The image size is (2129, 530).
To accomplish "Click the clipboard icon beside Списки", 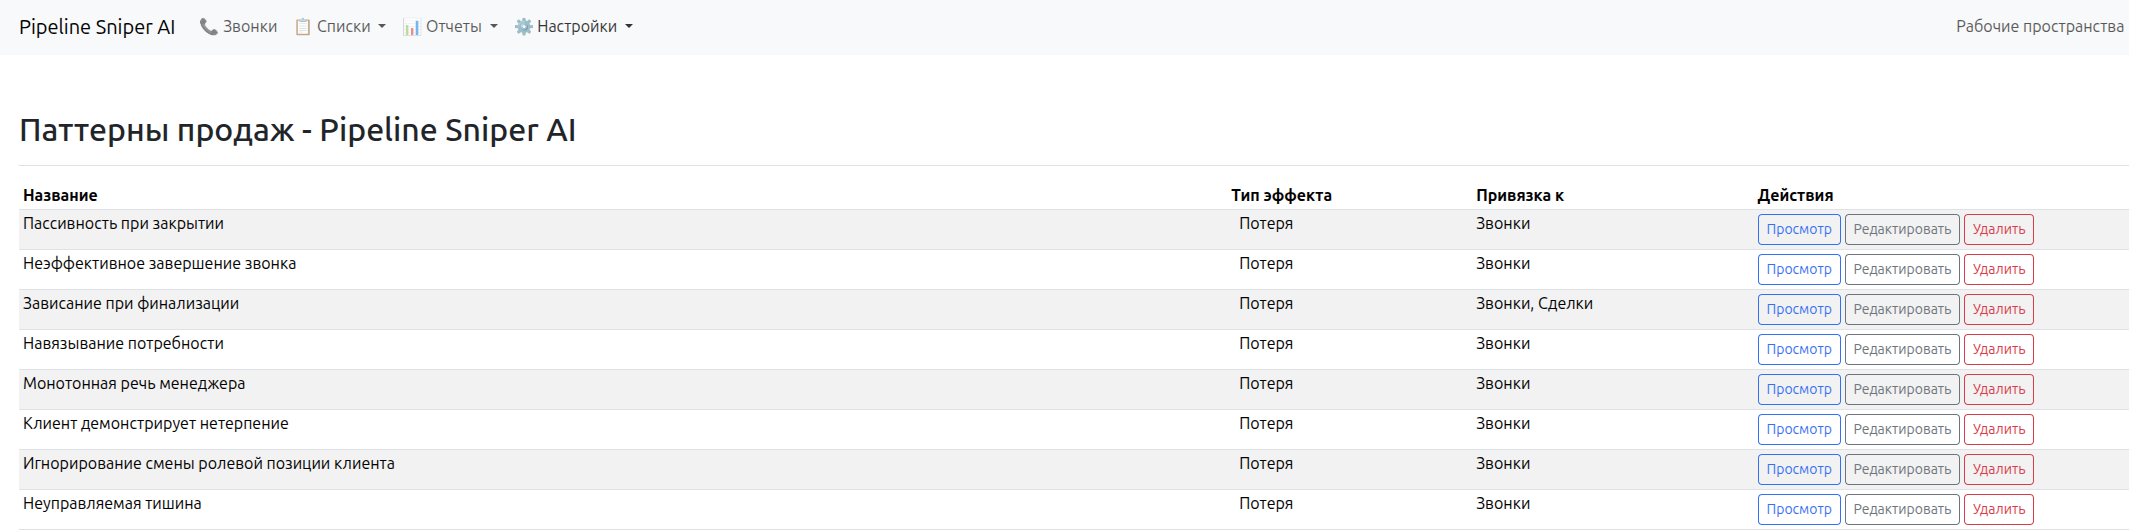I will pyautogui.click(x=303, y=27).
